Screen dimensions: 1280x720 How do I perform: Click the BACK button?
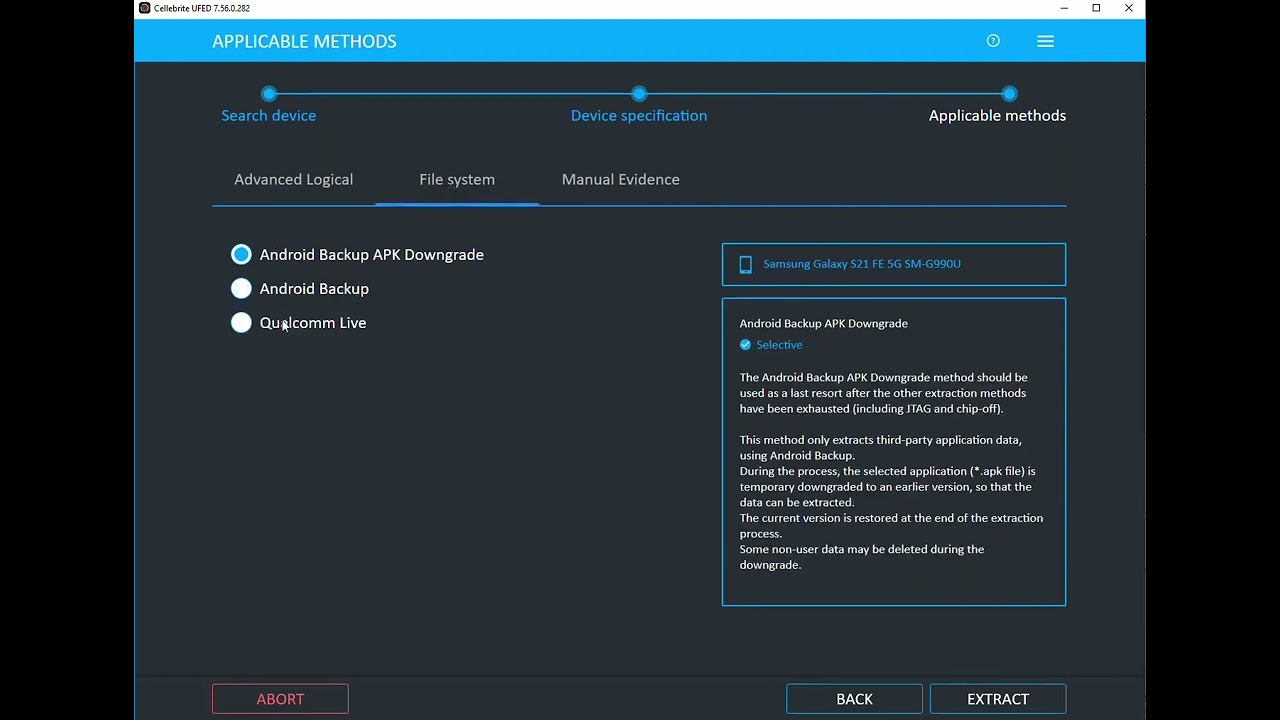pyautogui.click(x=854, y=699)
